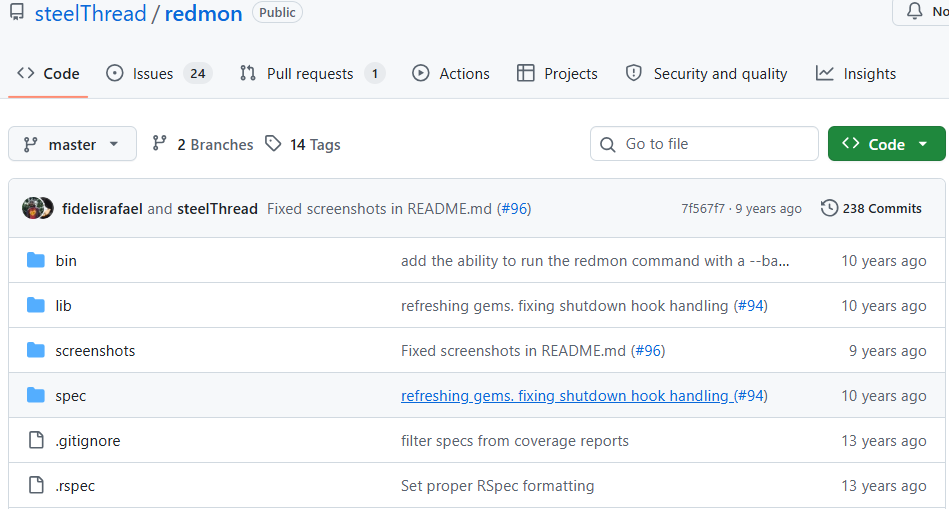This screenshot has height=509, width=949.
Task: Click 13 years ago in the .gitignore row
Action: [884, 441]
